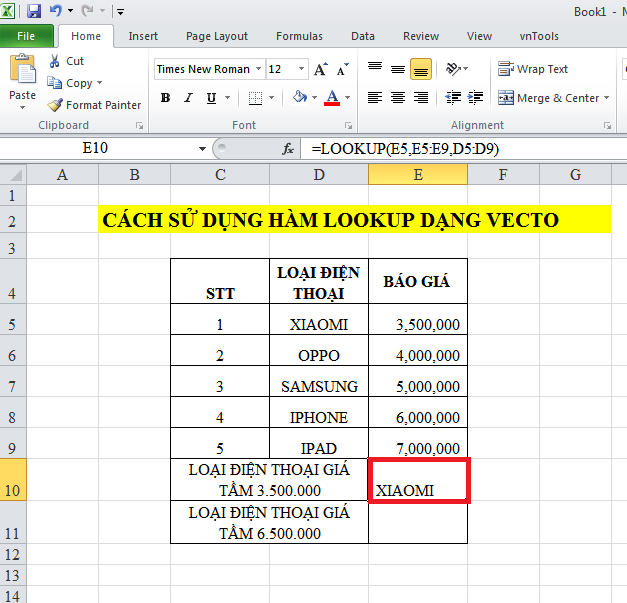Click the Excel application icon in title bar
This screenshot has height=603, width=627.
click(x=8, y=11)
